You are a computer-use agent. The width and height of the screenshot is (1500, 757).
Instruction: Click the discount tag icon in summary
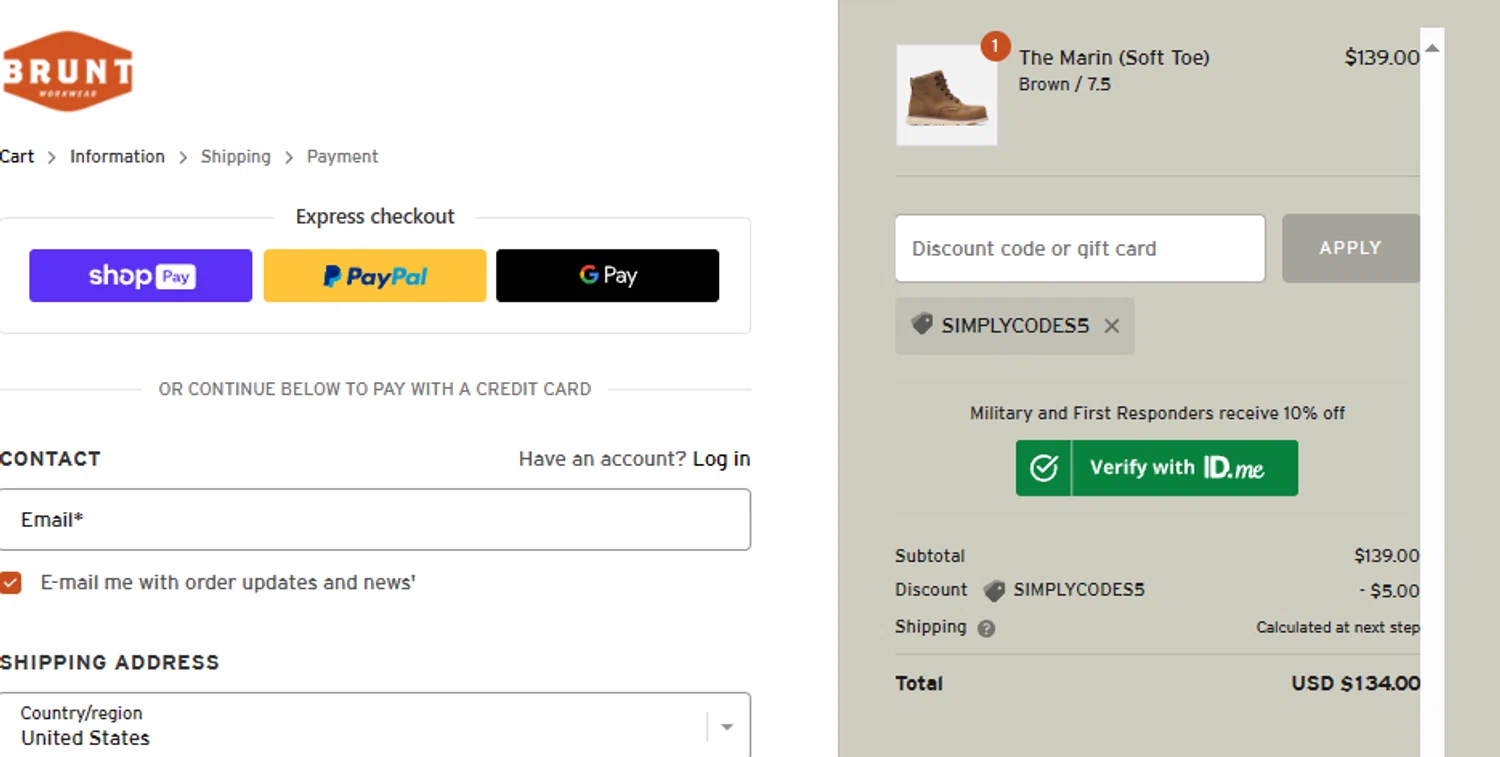[994, 591]
